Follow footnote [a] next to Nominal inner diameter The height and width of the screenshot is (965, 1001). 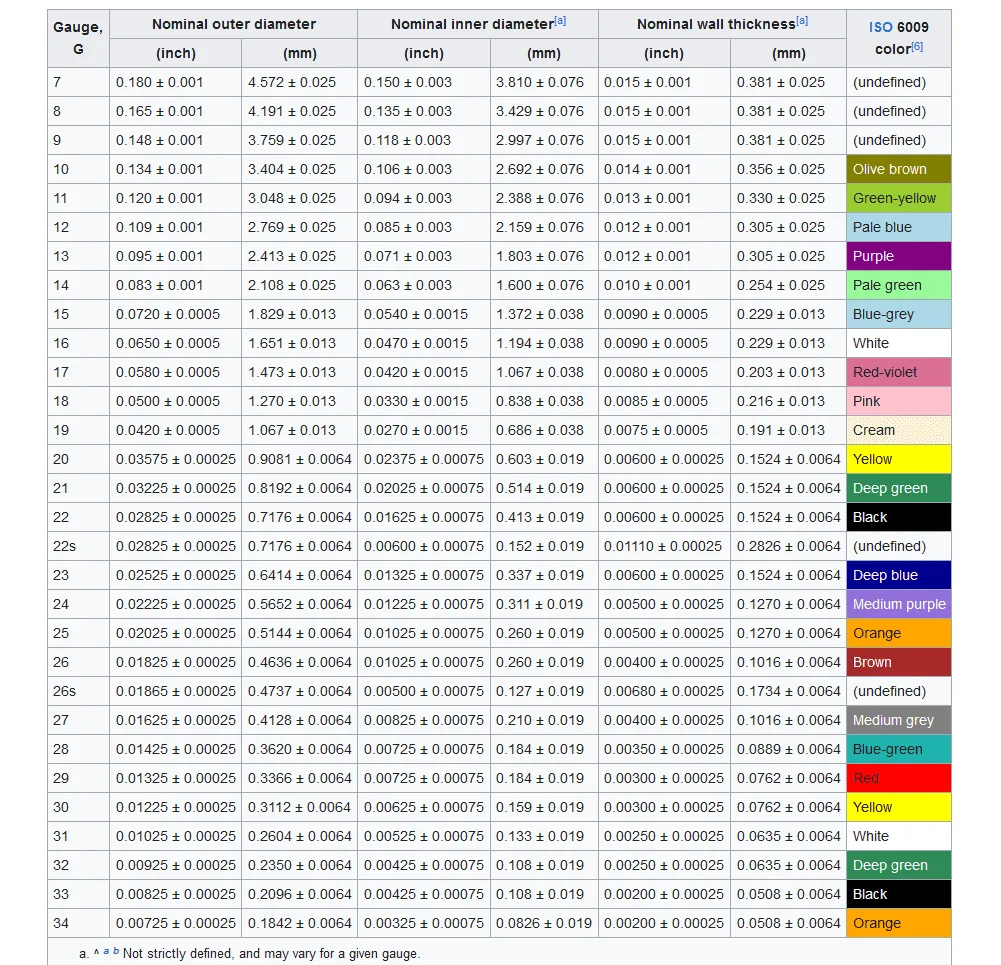[x=560, y=20]
